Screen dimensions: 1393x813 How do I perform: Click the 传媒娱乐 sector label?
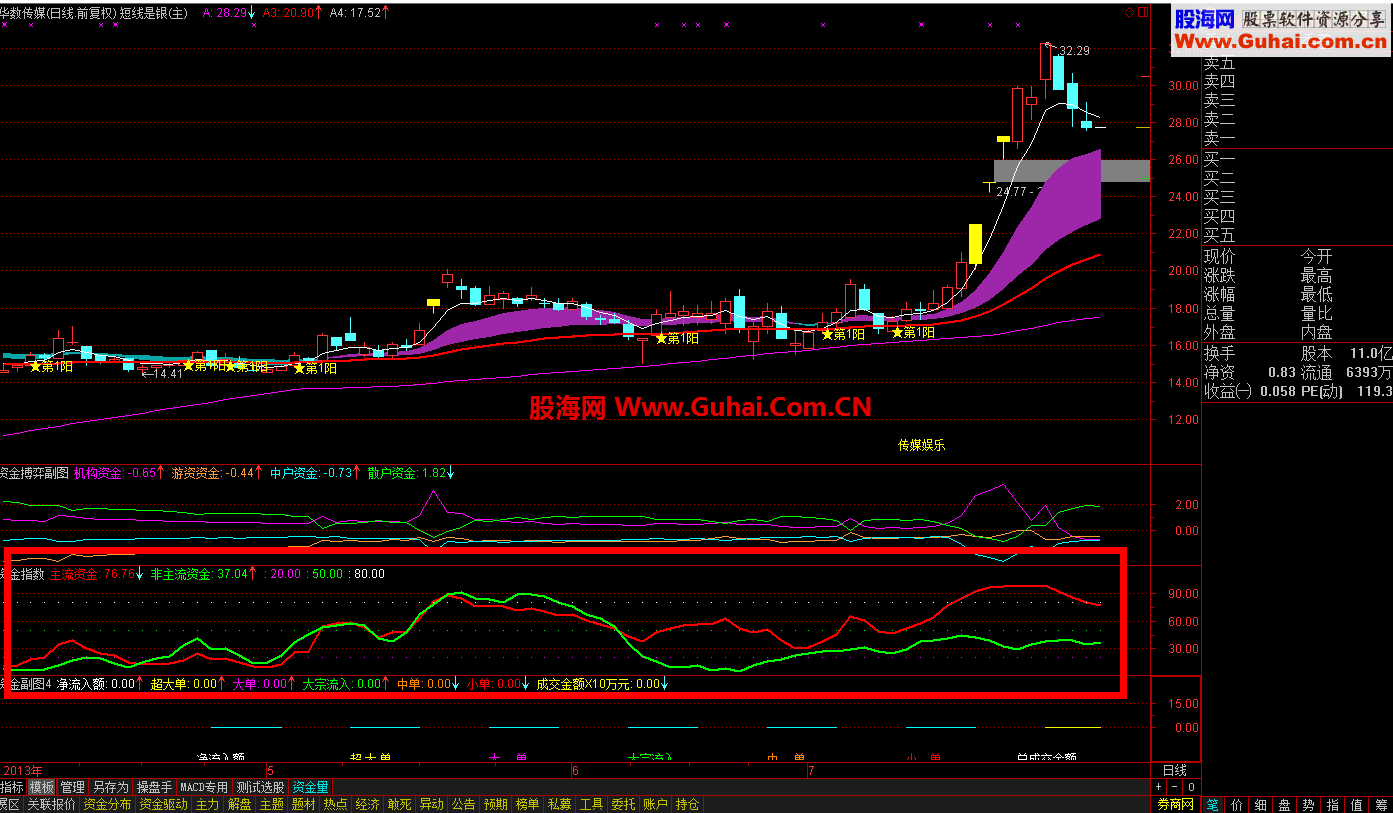pos(921,445)
